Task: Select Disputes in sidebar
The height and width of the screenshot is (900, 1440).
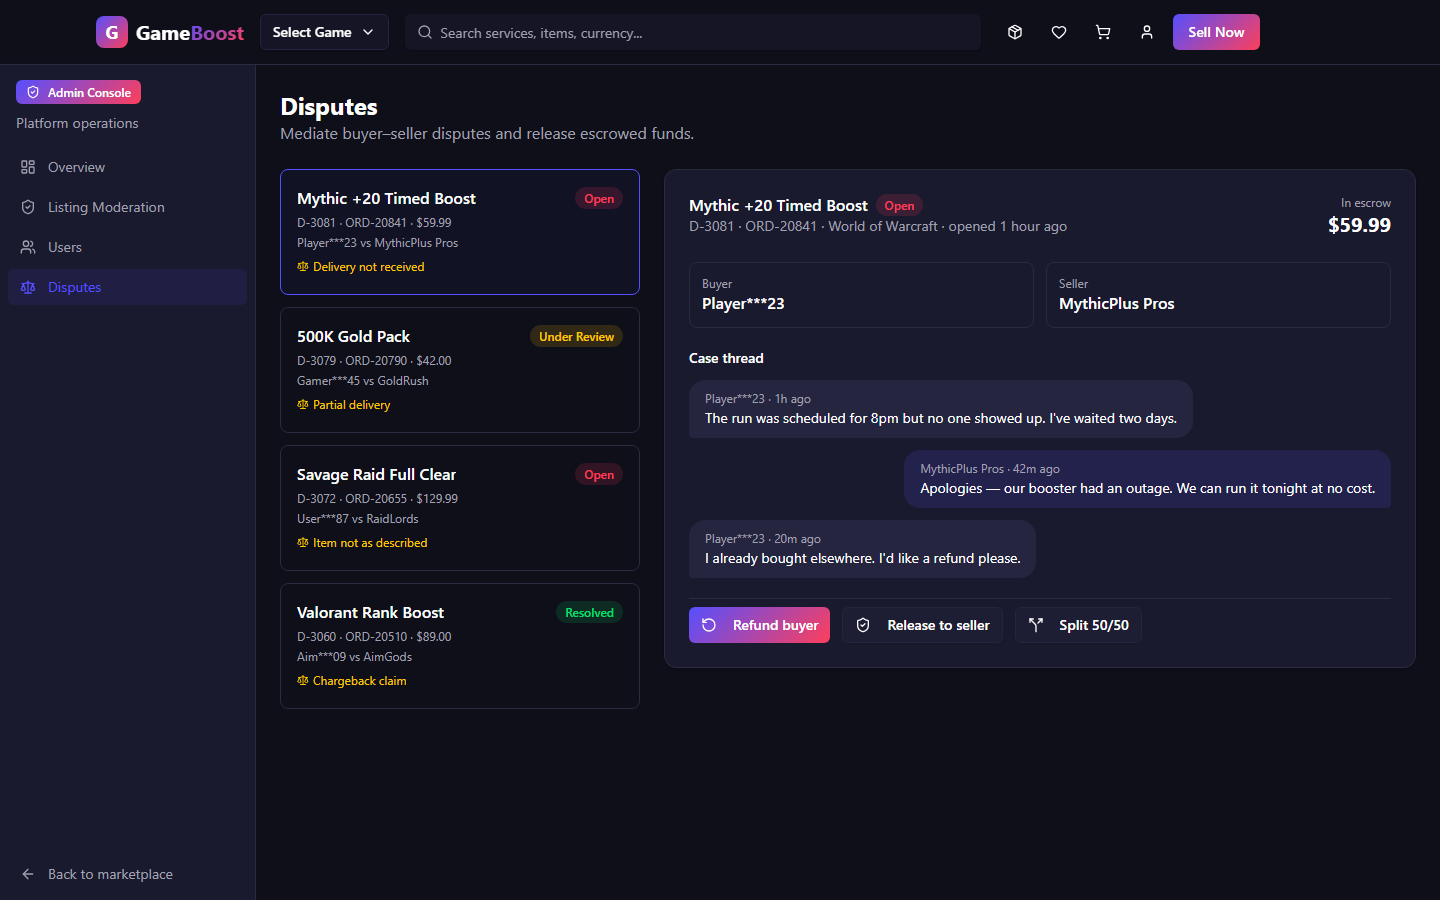Action: coord(127,287)
